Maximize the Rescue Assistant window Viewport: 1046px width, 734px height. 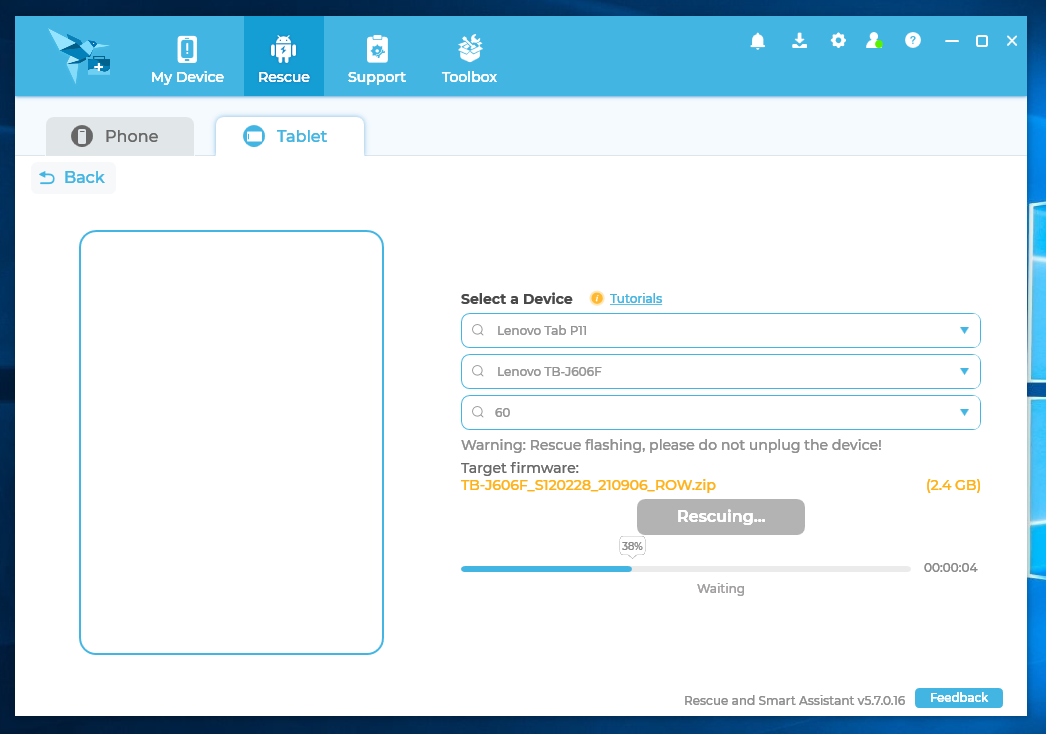click(982, 41)
